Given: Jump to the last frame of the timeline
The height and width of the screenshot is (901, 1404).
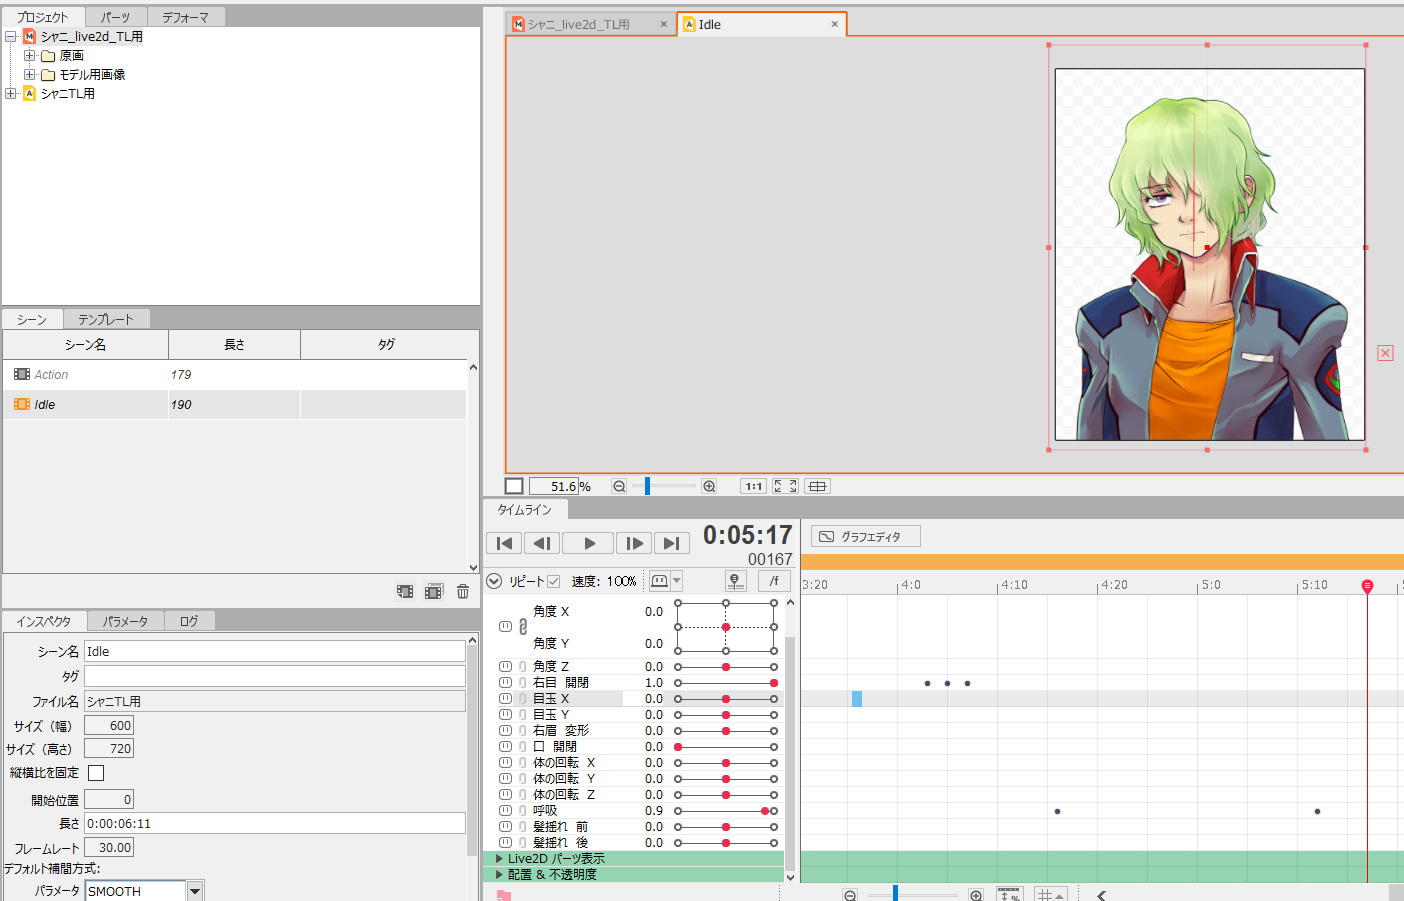Looking at the screenshot, I should 672,543.
